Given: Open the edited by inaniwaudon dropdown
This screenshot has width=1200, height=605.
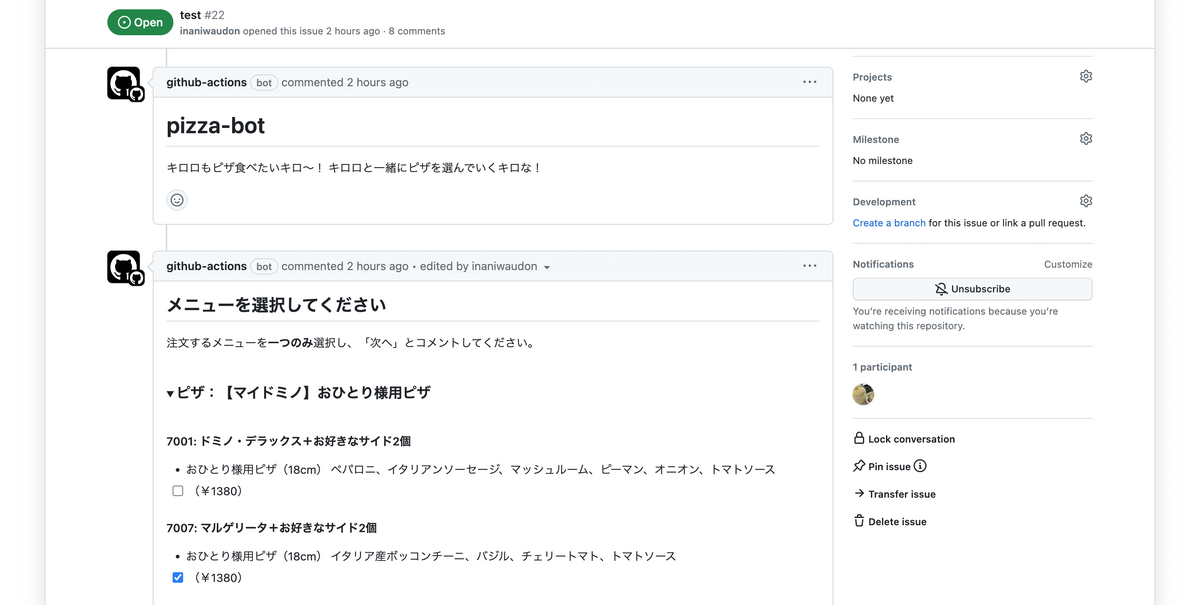Looking at the screenshot, I should [485, 266].
